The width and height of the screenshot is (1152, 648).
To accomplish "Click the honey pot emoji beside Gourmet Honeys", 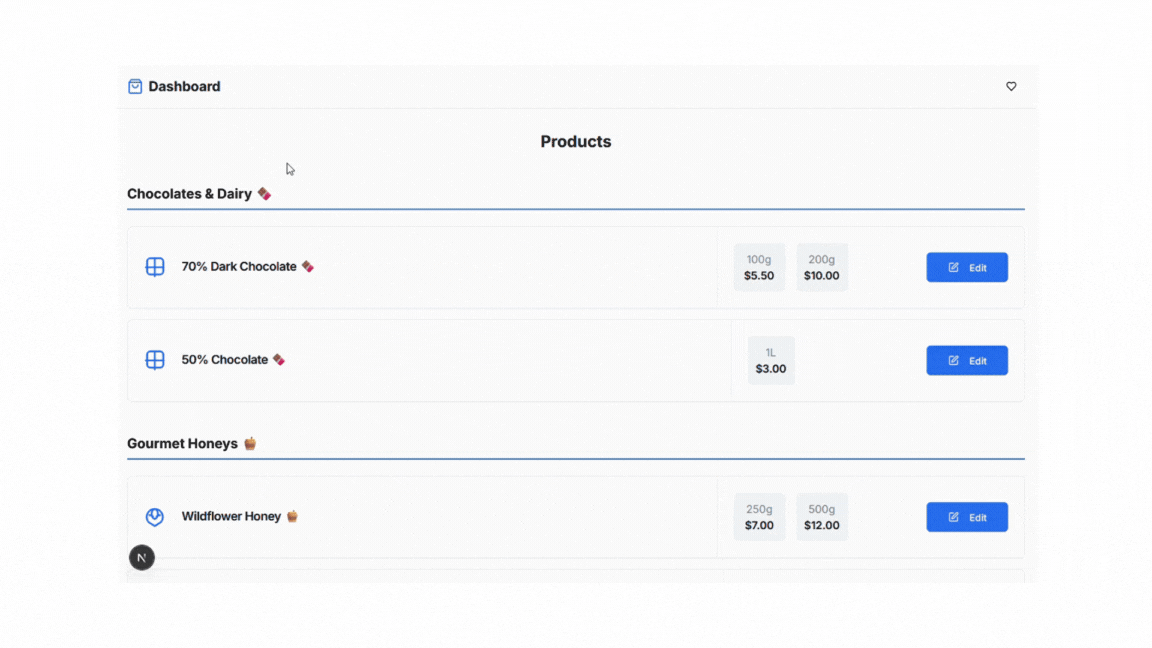I will tap(250, 443).
